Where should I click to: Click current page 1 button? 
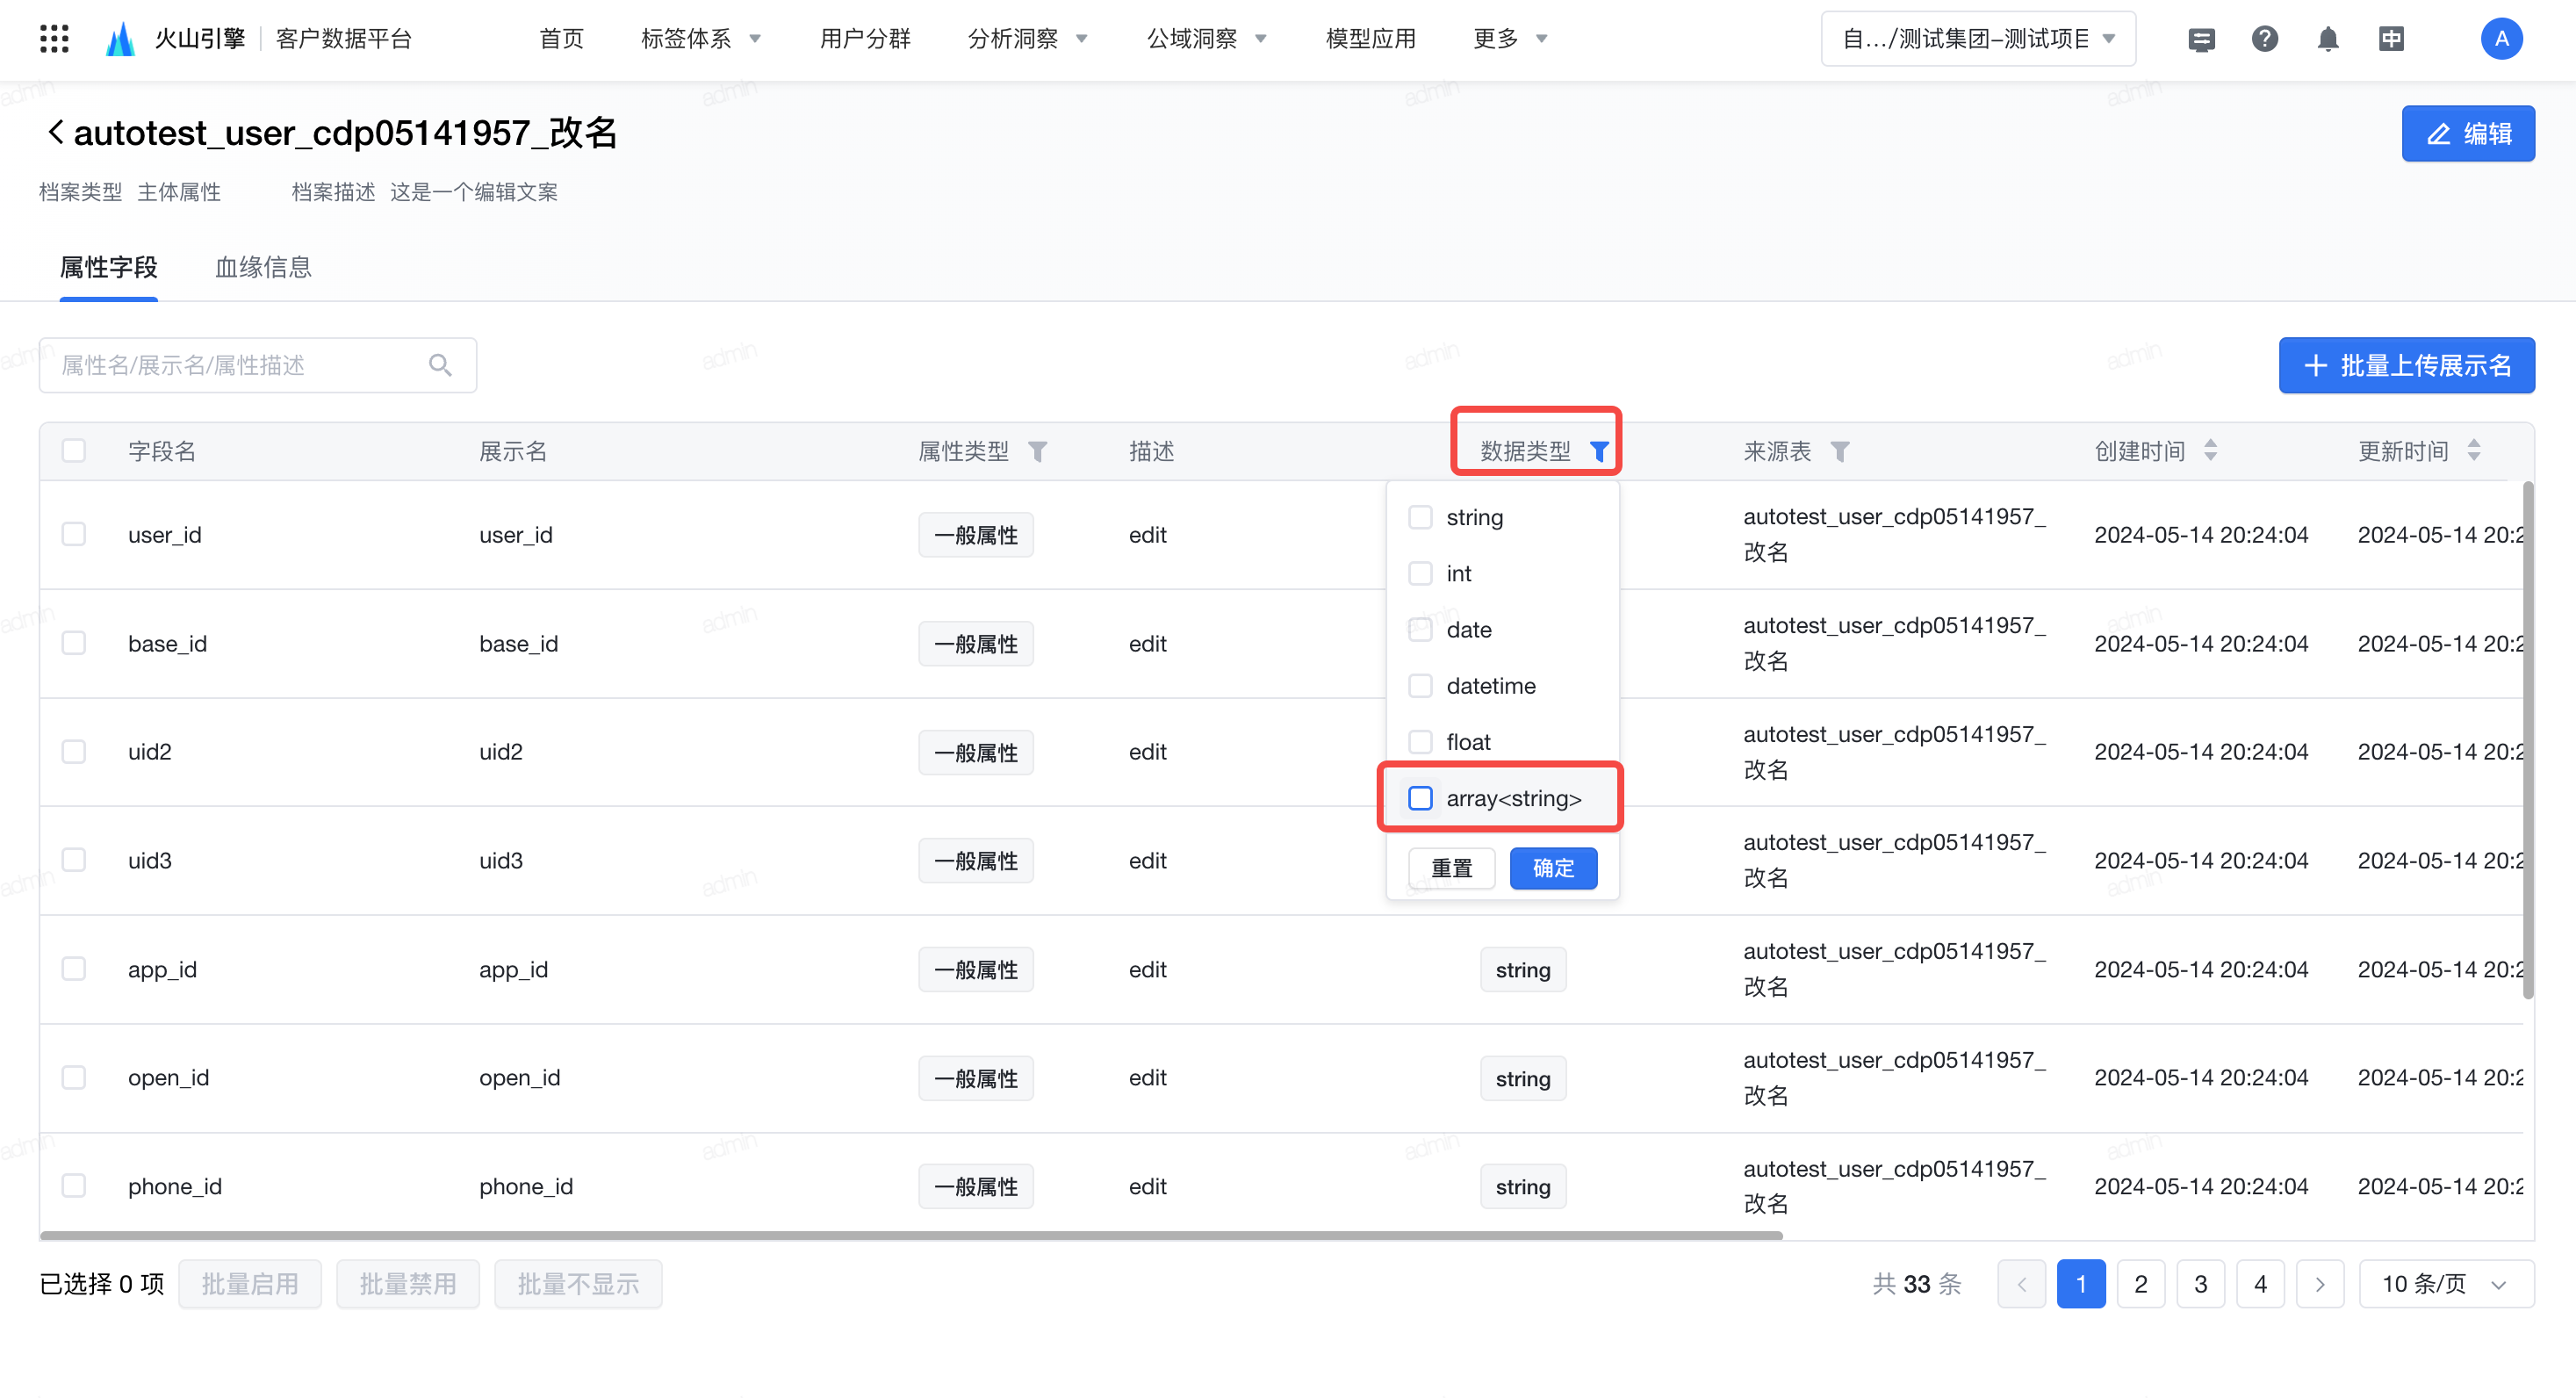coord(2081,1283)
